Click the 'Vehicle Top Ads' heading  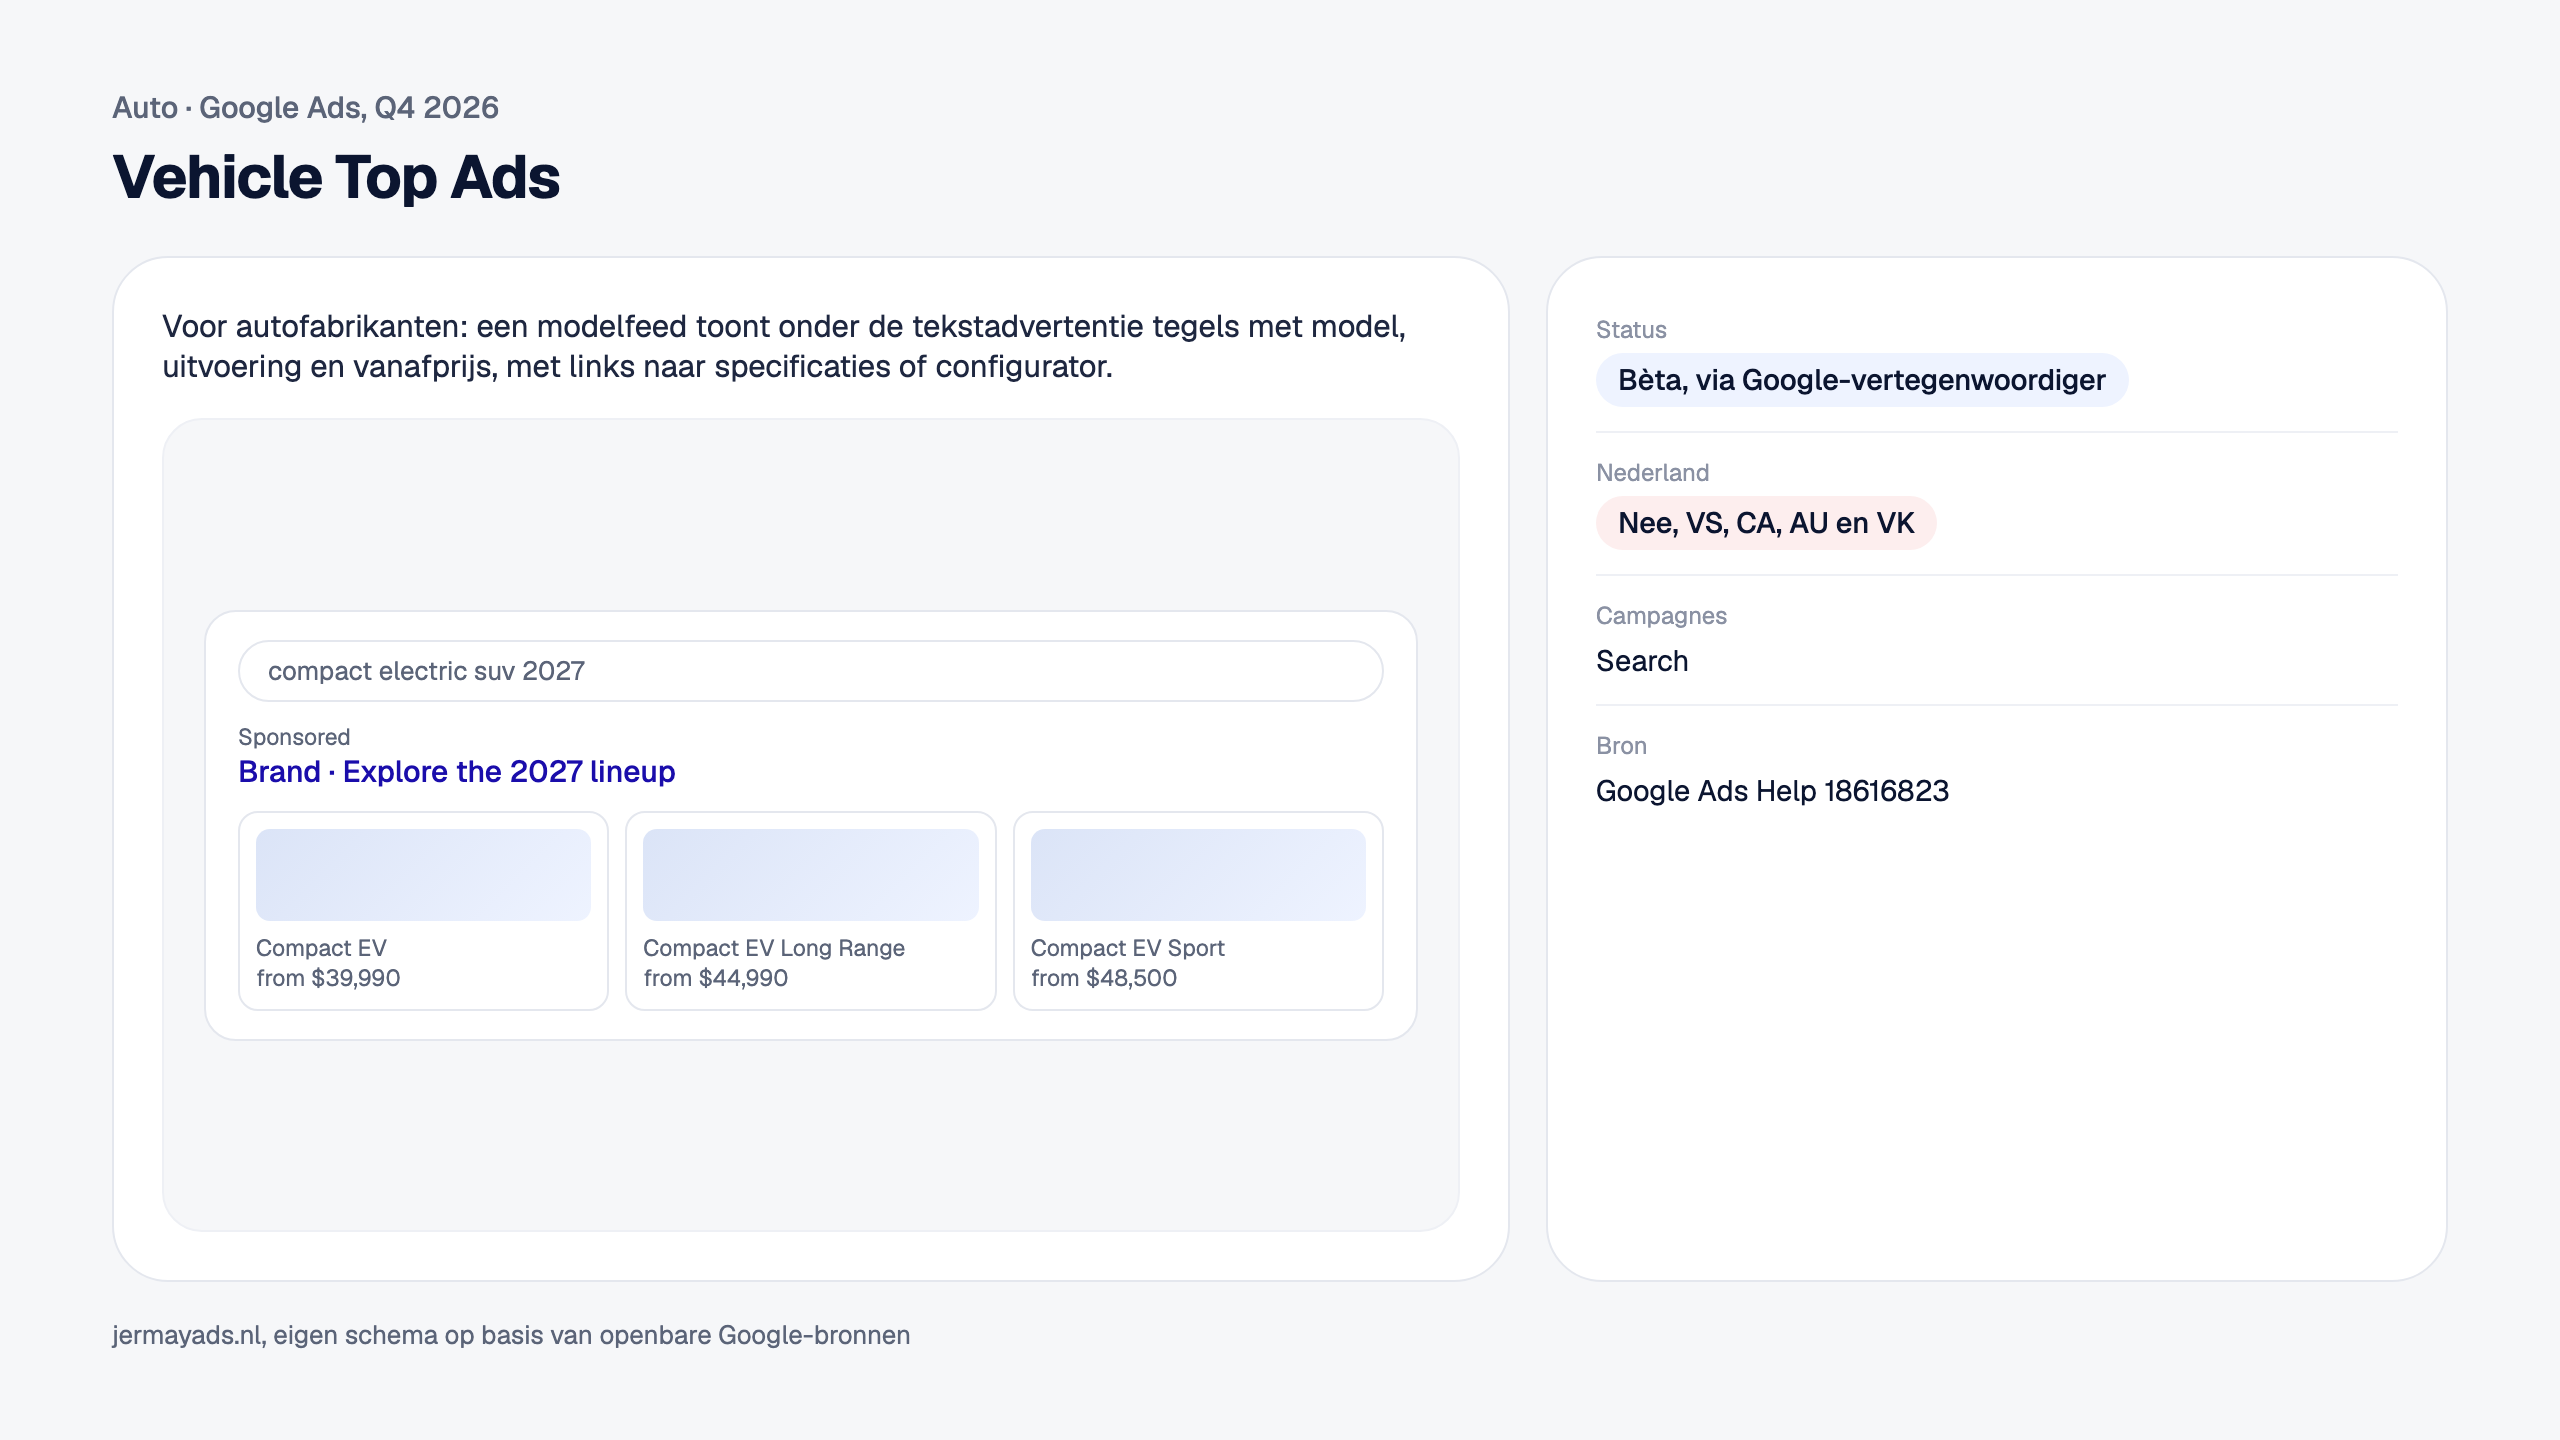click(336, 178)
